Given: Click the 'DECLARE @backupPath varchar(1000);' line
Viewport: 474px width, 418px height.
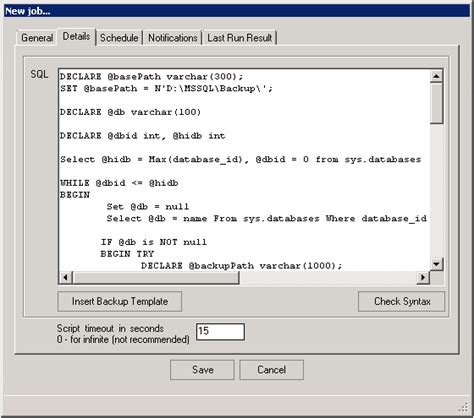Looking at the screenshot, I should click(242, 266).
